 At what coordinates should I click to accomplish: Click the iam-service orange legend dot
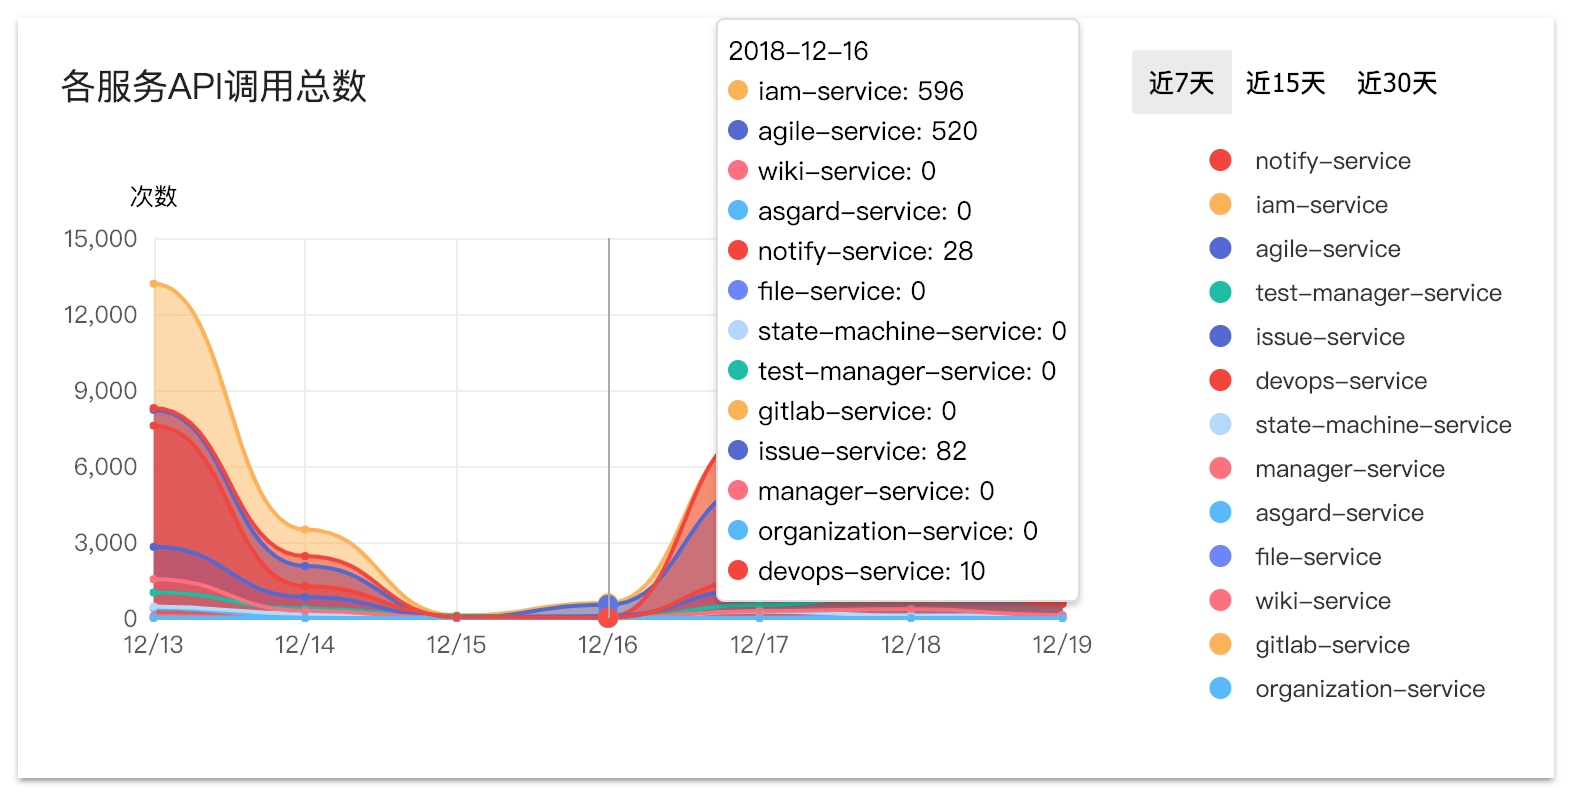(1220, 205)
